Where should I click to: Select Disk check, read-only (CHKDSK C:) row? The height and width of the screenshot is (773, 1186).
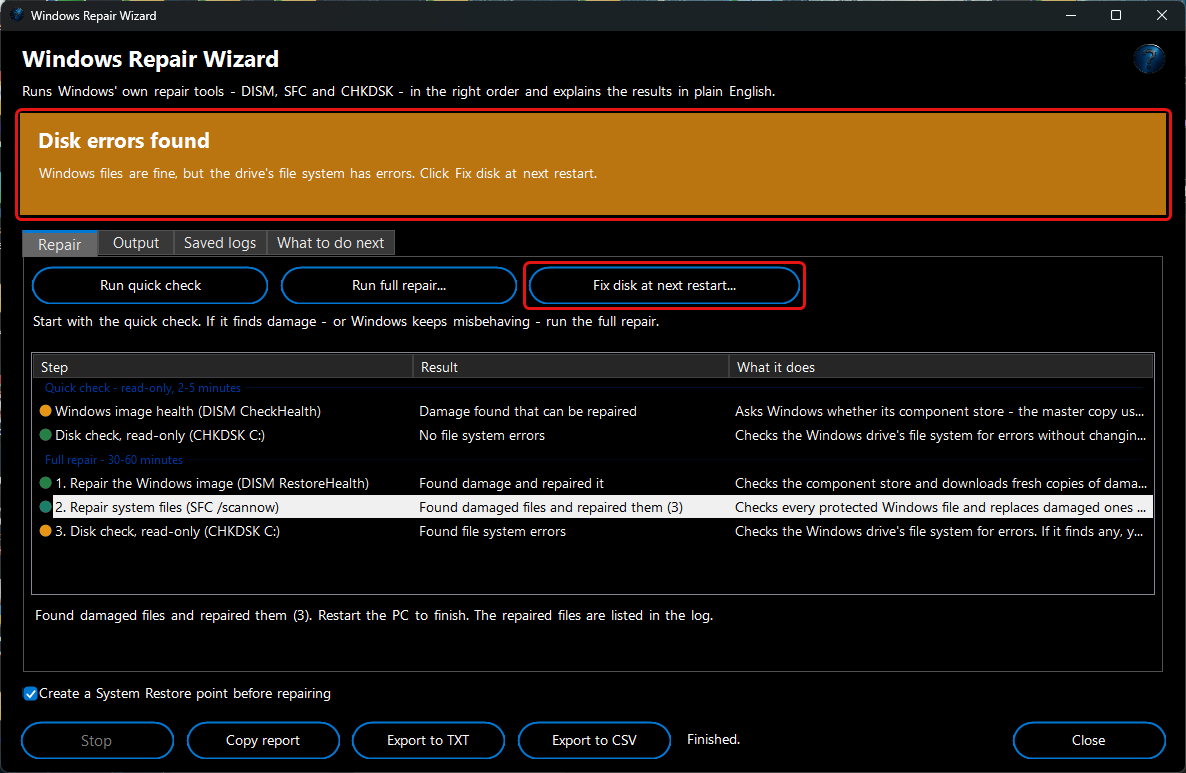click(593, 435)
